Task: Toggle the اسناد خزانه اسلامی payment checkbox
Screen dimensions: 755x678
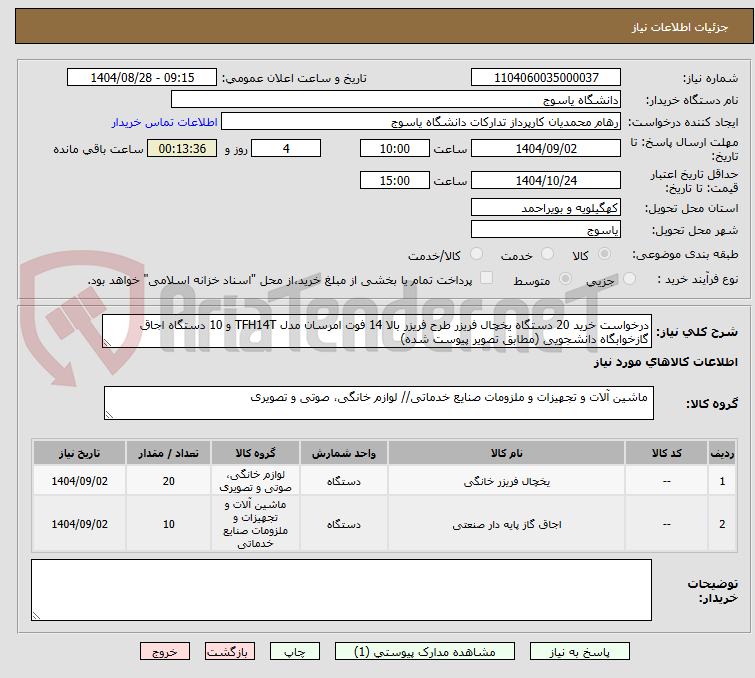Action: click(486, 278)
